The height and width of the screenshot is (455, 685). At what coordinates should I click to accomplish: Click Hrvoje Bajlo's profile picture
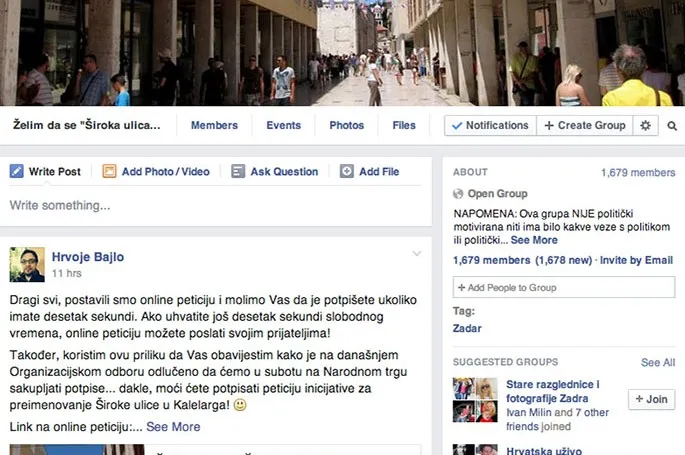(x=27, y=264)
